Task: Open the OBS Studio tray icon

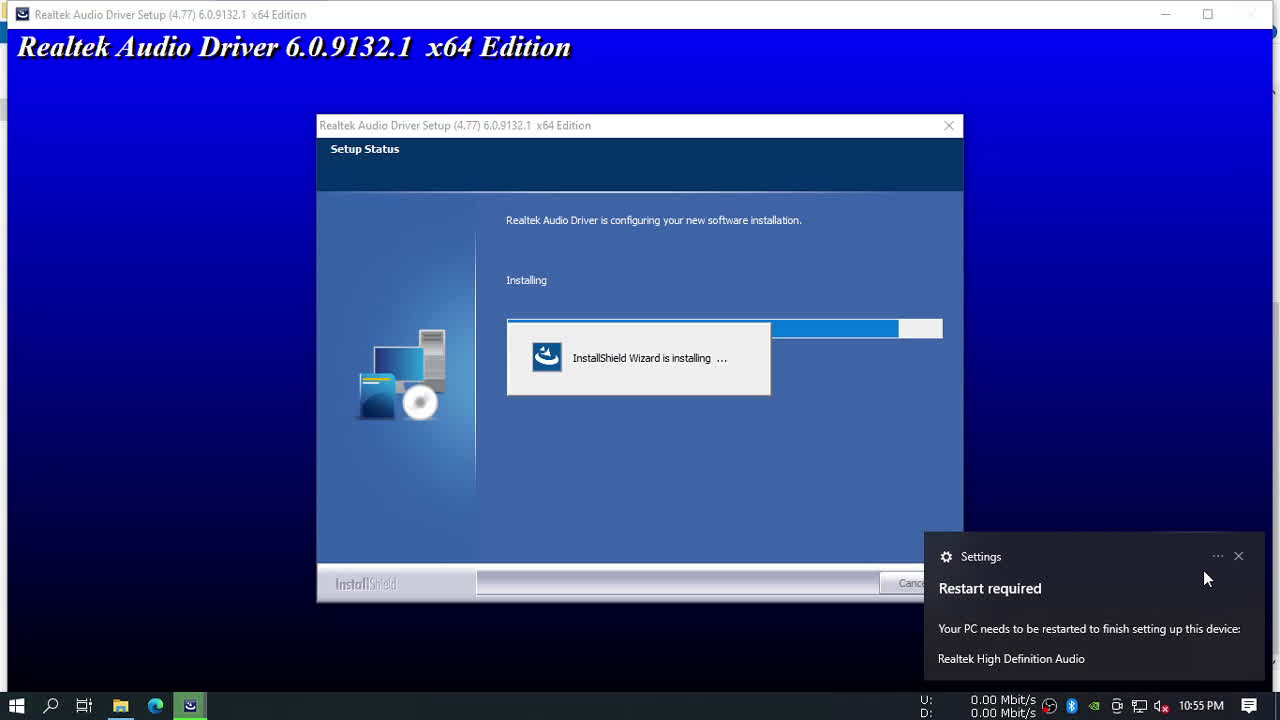Action: coord(1049,706)
